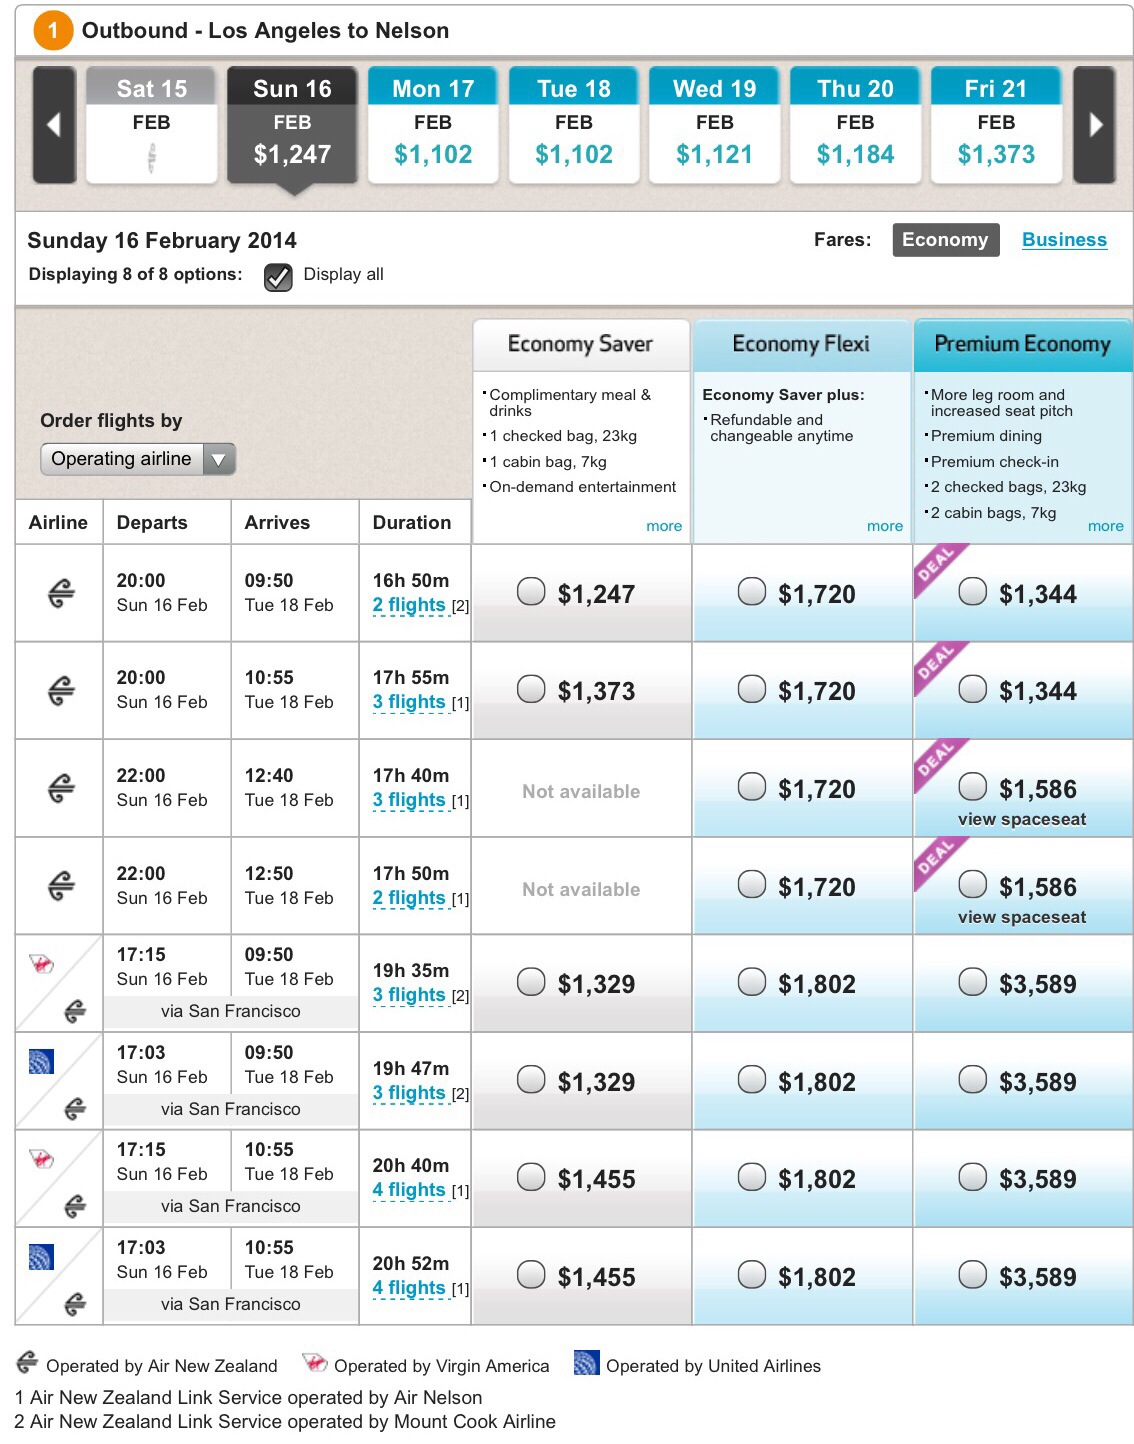Open the 2 flights link for 16h 50m
The height and width of the screenshot is (1444, 1134).
(409, 605)
